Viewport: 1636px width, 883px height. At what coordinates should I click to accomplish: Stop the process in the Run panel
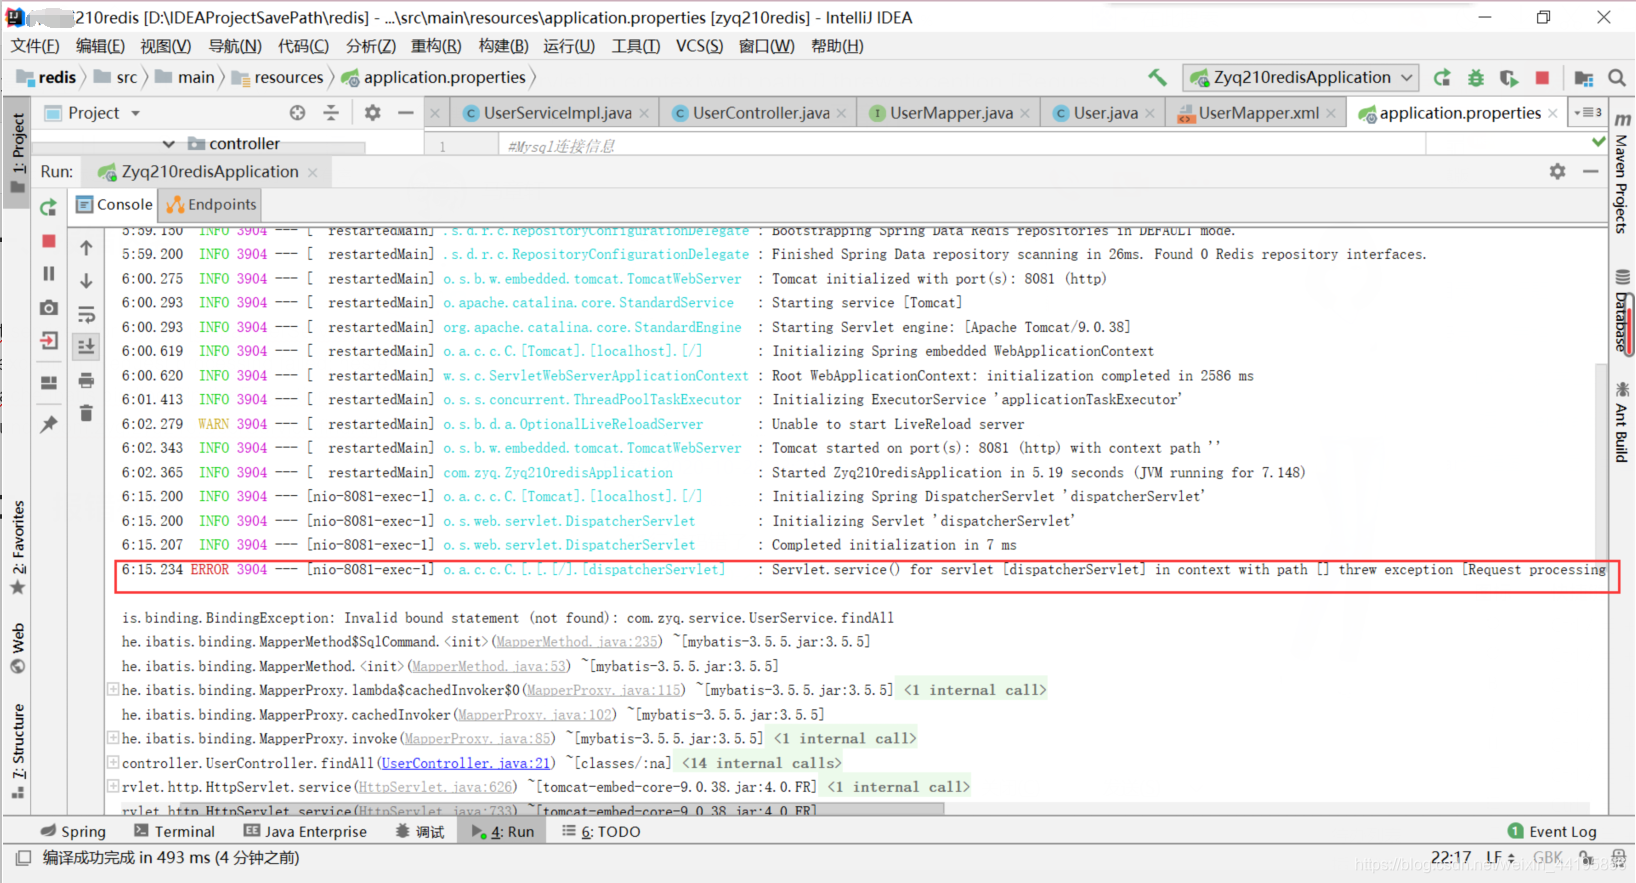[x=48, y=241]
